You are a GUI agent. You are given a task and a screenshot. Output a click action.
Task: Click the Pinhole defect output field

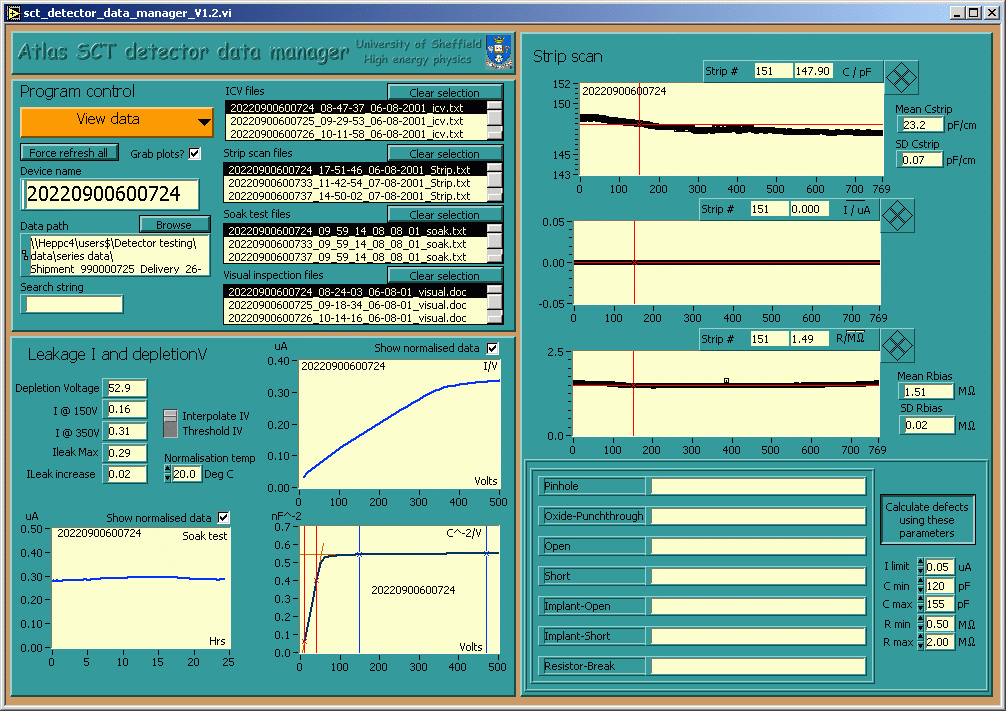(758, 486)
